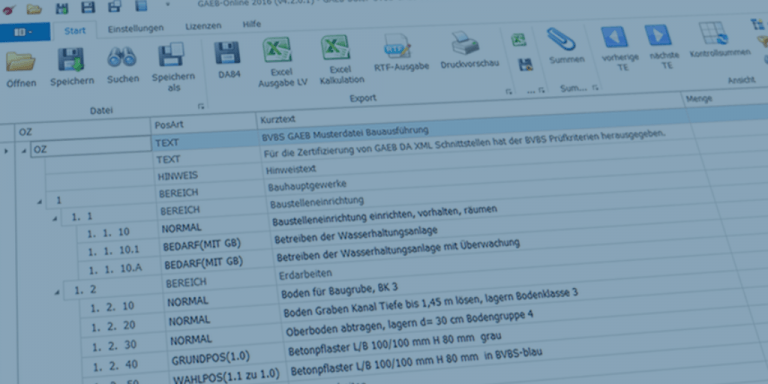Viewport: 768px width, 384px height.
Task: Open the Export group dialog launcher
Action: (x=508, y=92)
